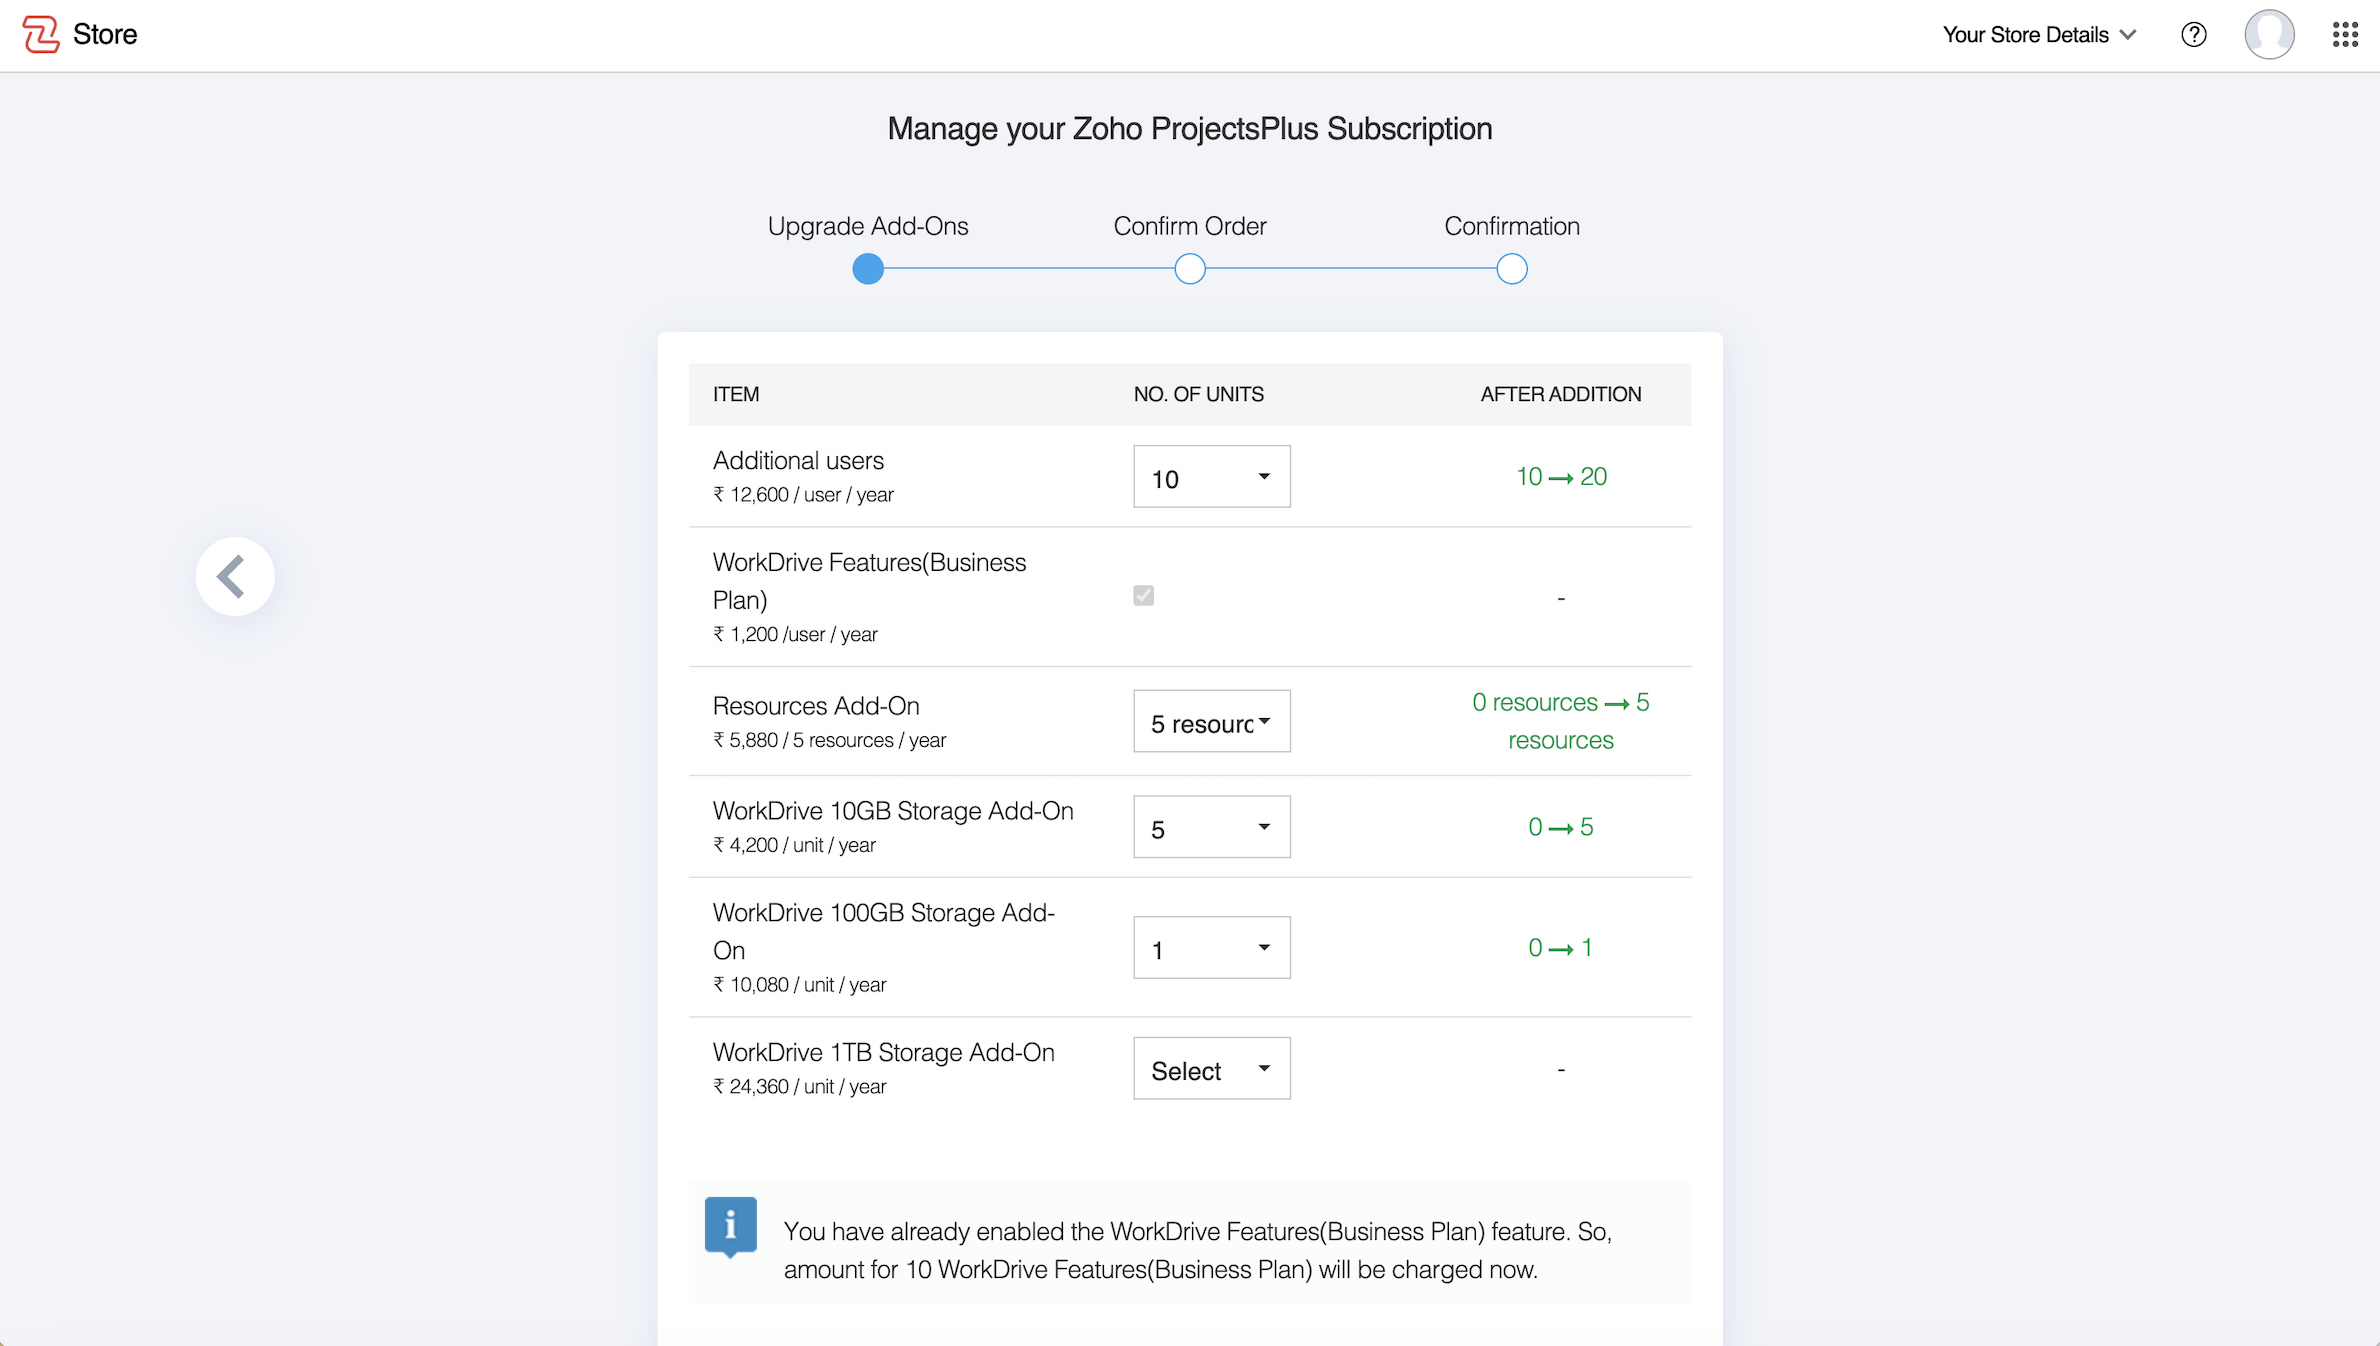Screen dimensions: 2380x1346
Task: Click the Zoho Store logo icon
Action: (41, 34)
